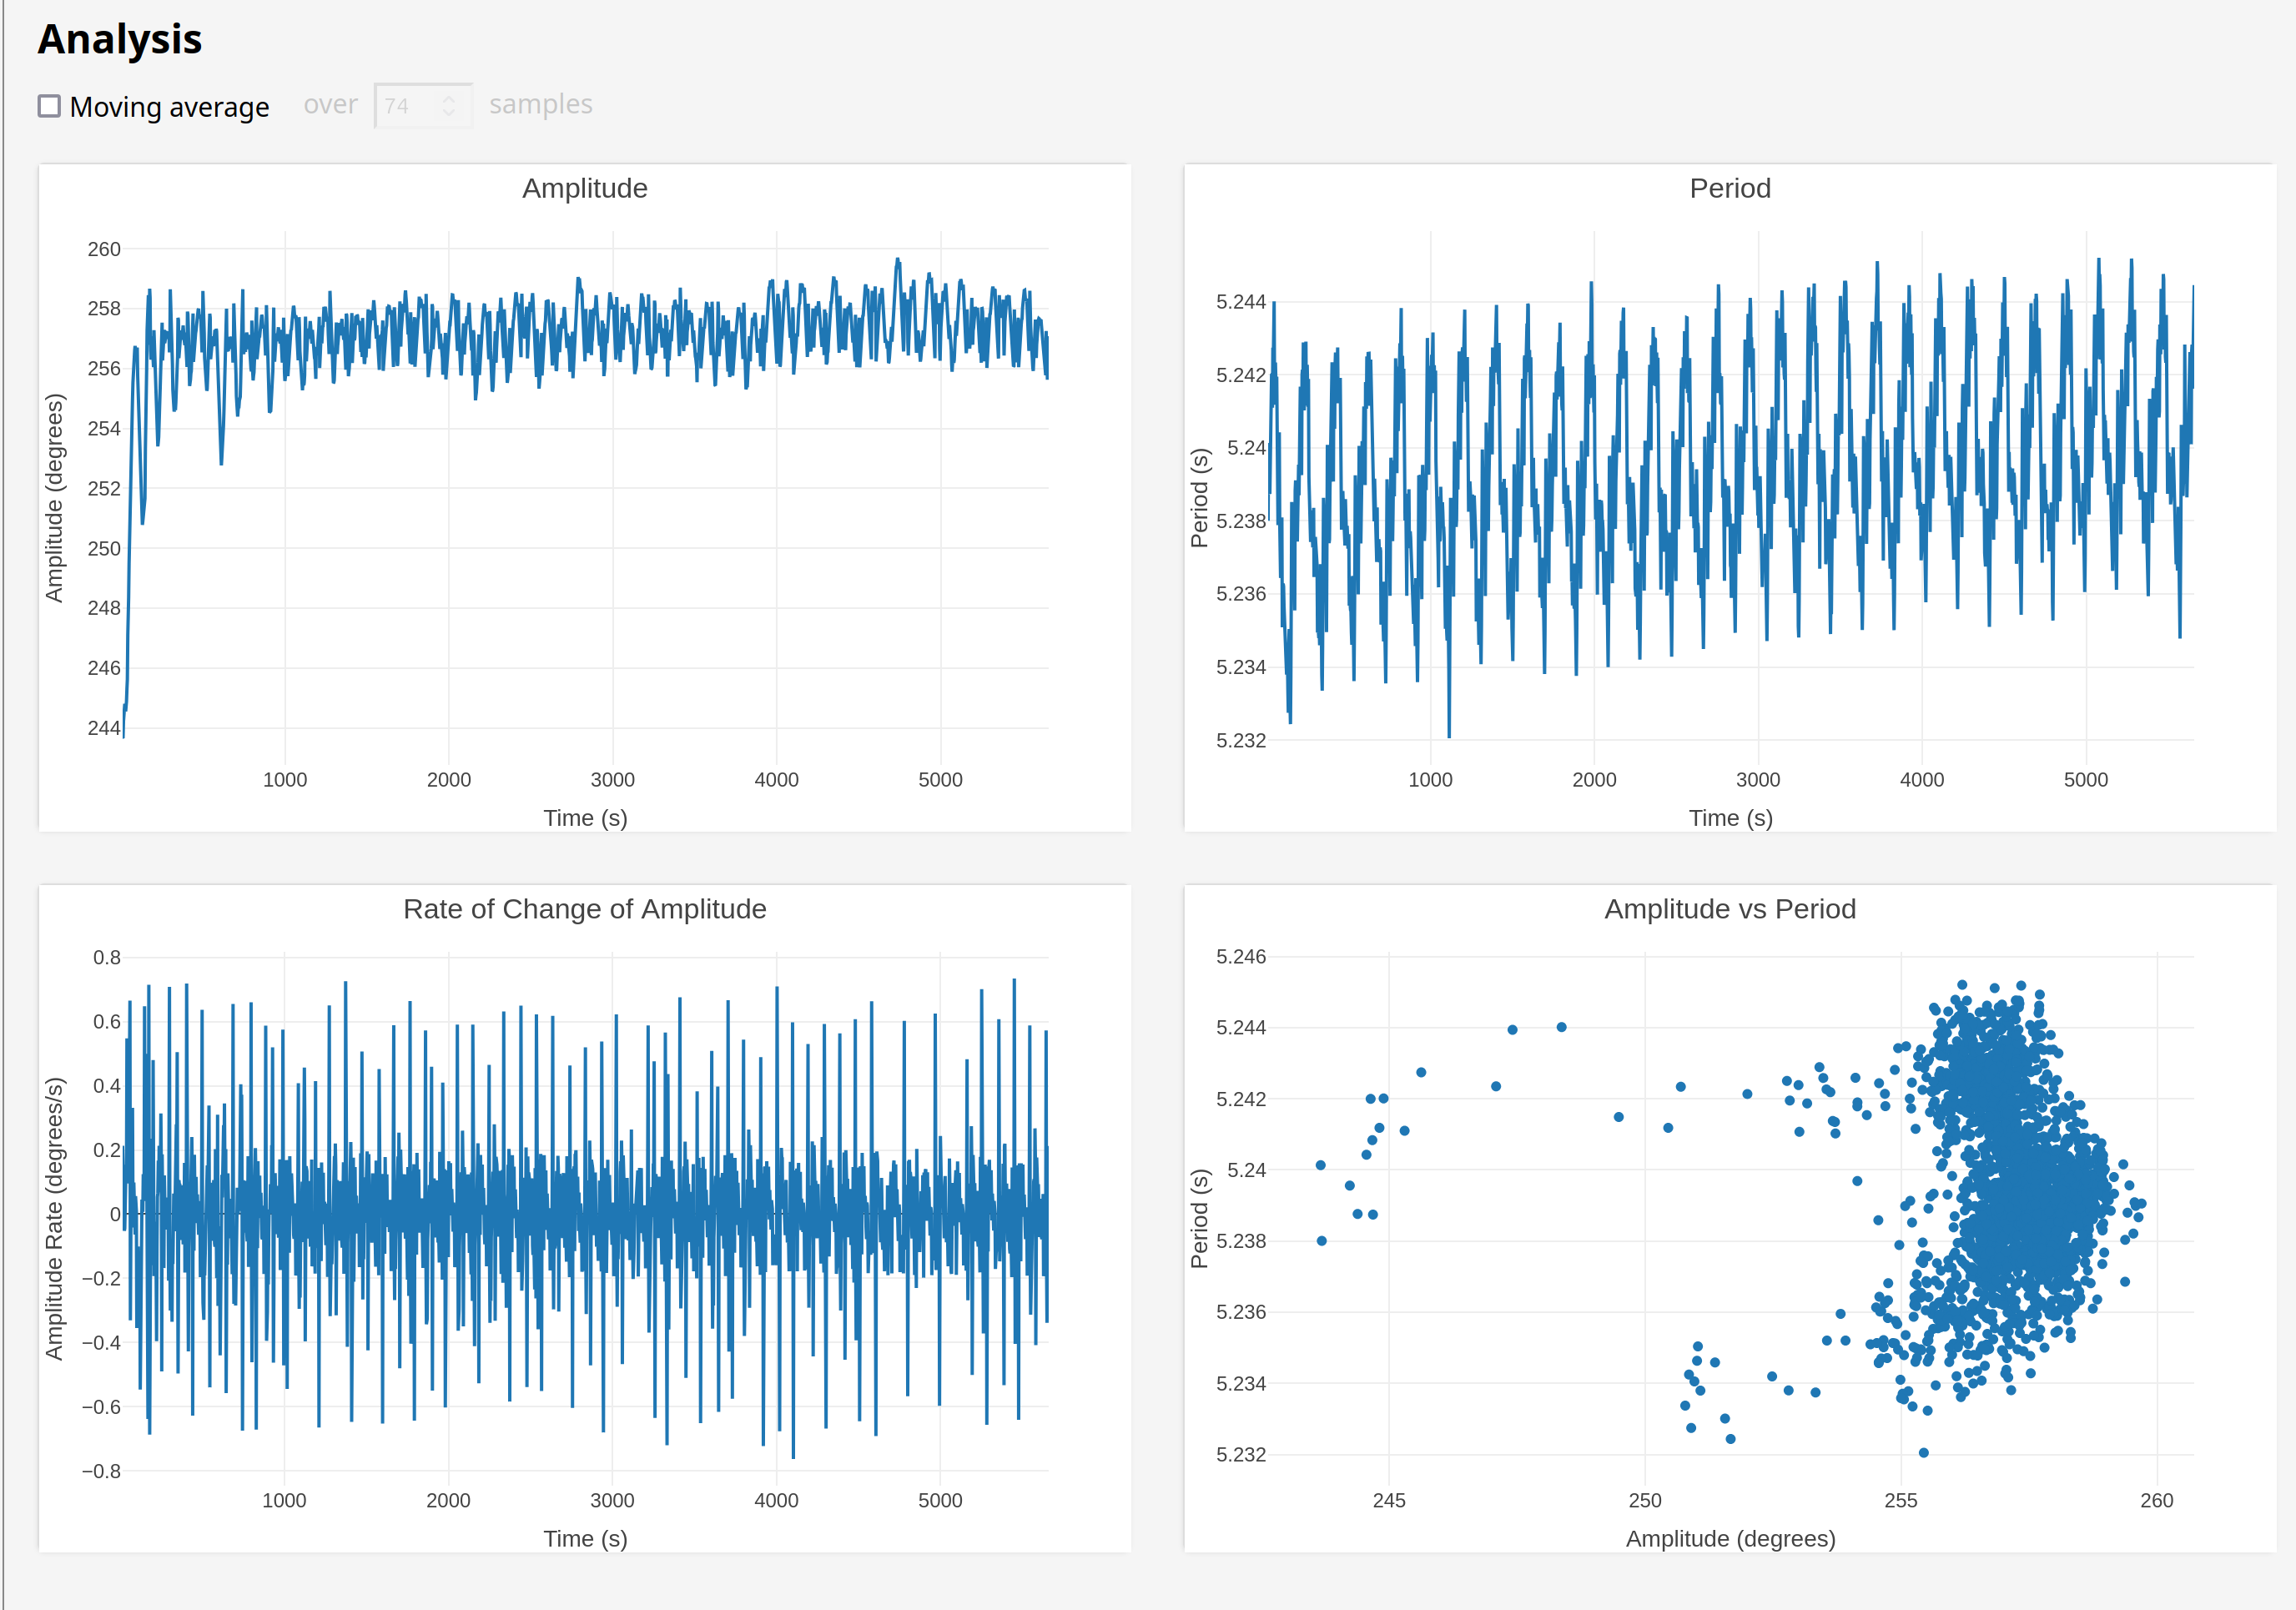Click the samples count input field

point(408,106)
